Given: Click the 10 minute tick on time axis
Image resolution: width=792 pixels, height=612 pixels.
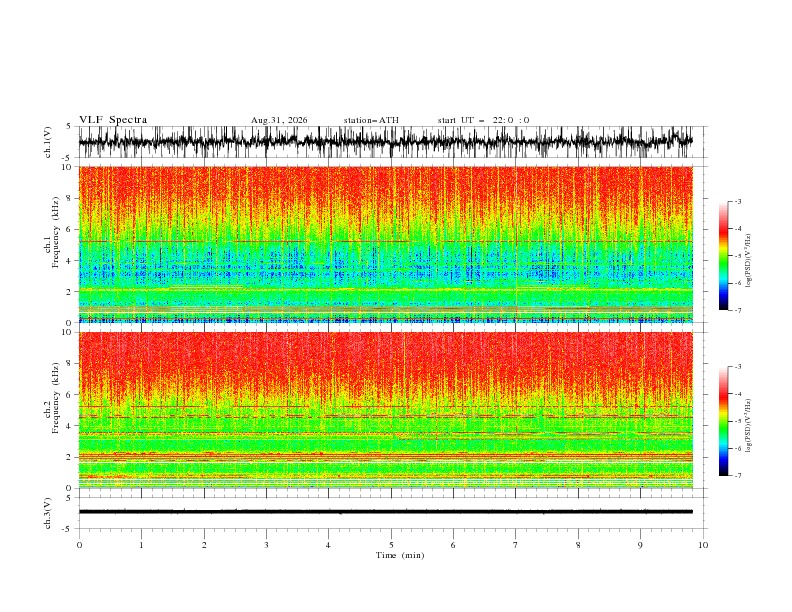Looking at the screenshot, I should click(x=703, y=545).
